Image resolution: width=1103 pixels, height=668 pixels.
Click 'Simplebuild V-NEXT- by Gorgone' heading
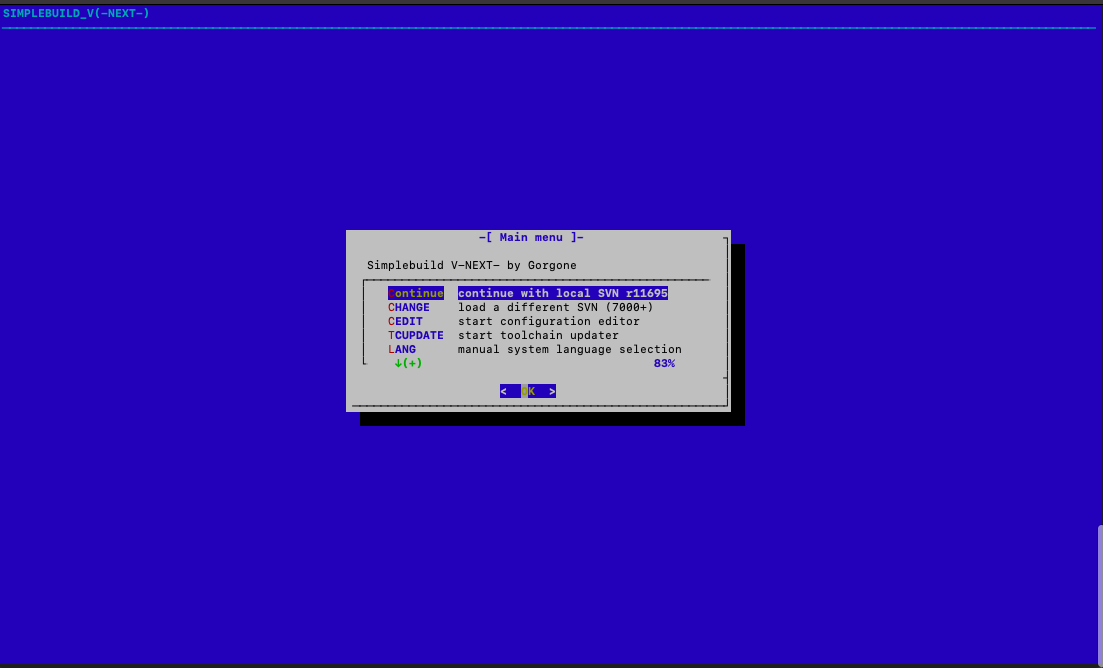[x=471, y=265]
